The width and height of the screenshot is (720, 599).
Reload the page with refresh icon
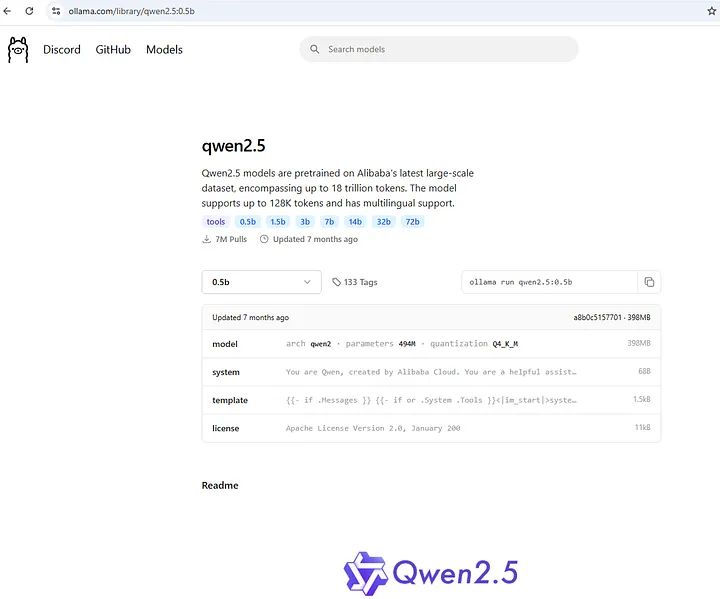click(x=29, y=10)
